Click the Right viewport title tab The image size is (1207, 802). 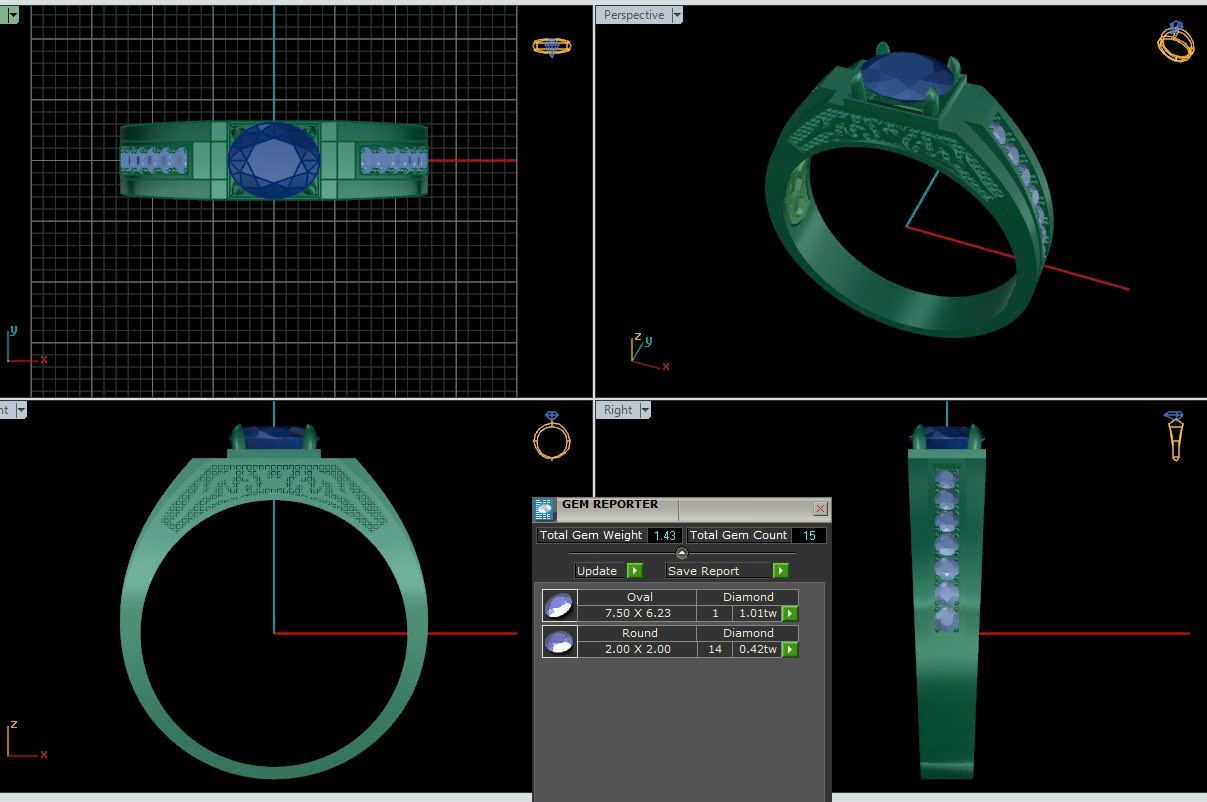[618, 410]
